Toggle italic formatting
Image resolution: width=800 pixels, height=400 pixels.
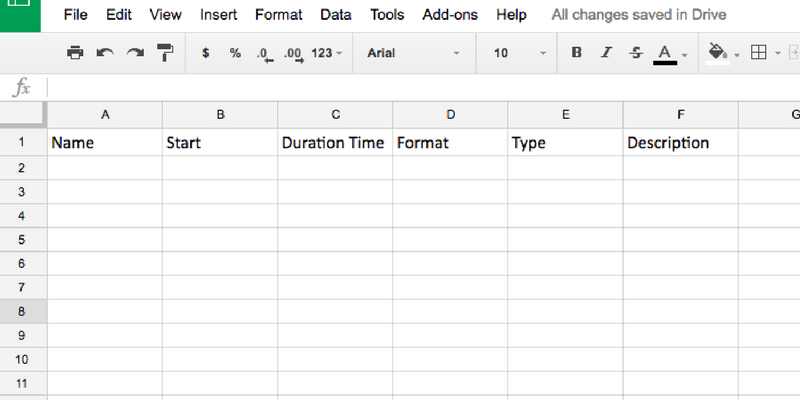click(606, 53)
